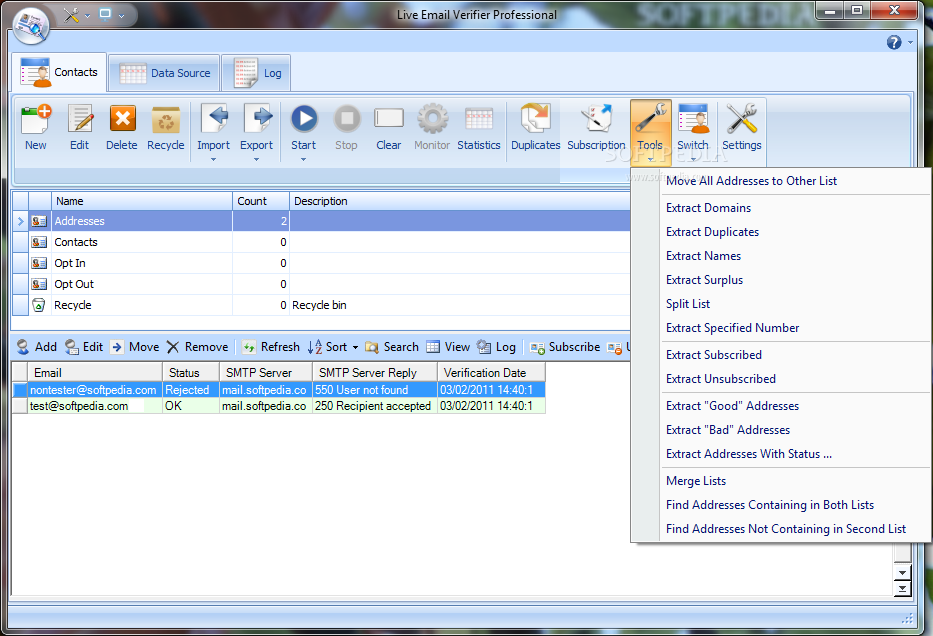Switch to the Contacts tab
The image size is (933, 636).
click(59, 73)
